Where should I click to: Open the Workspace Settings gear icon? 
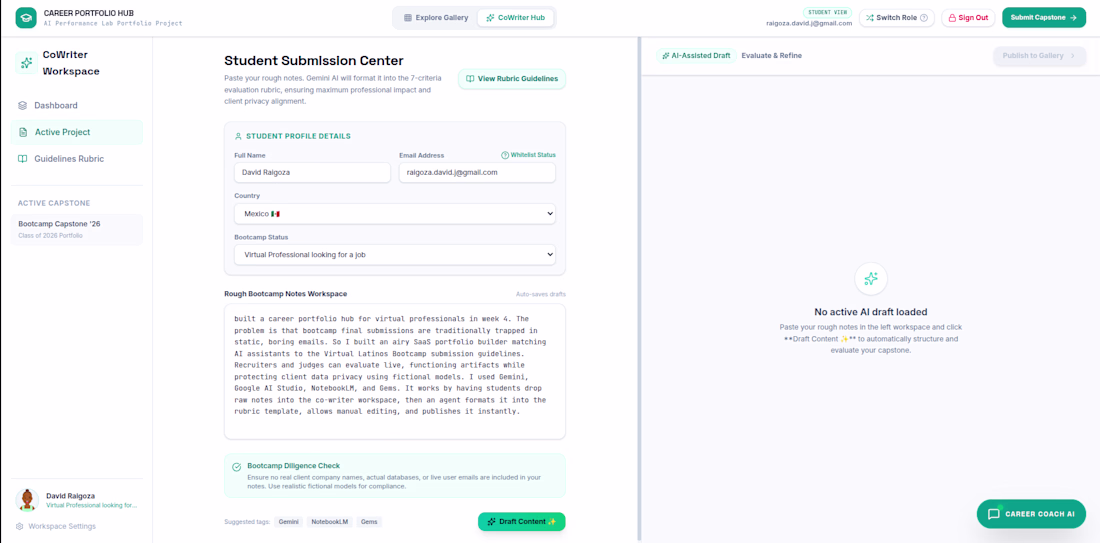pos(20,526)
